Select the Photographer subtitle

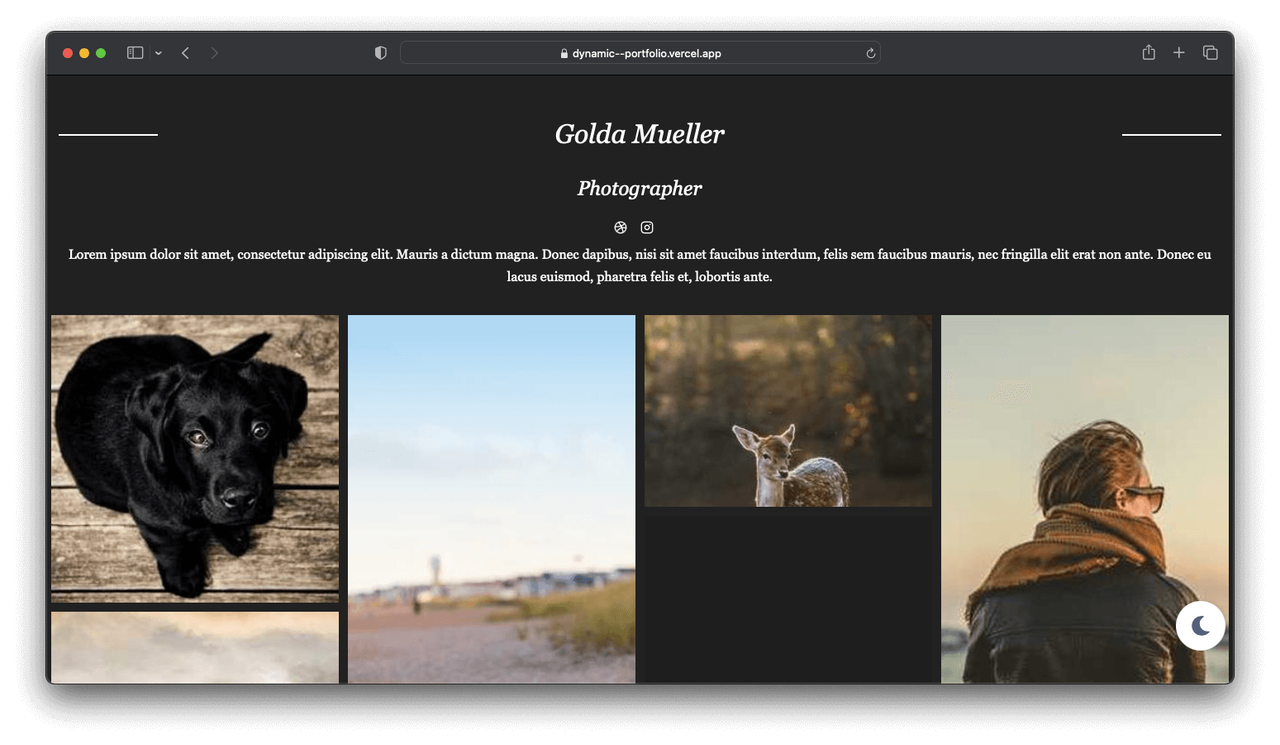tap(640, 188)
